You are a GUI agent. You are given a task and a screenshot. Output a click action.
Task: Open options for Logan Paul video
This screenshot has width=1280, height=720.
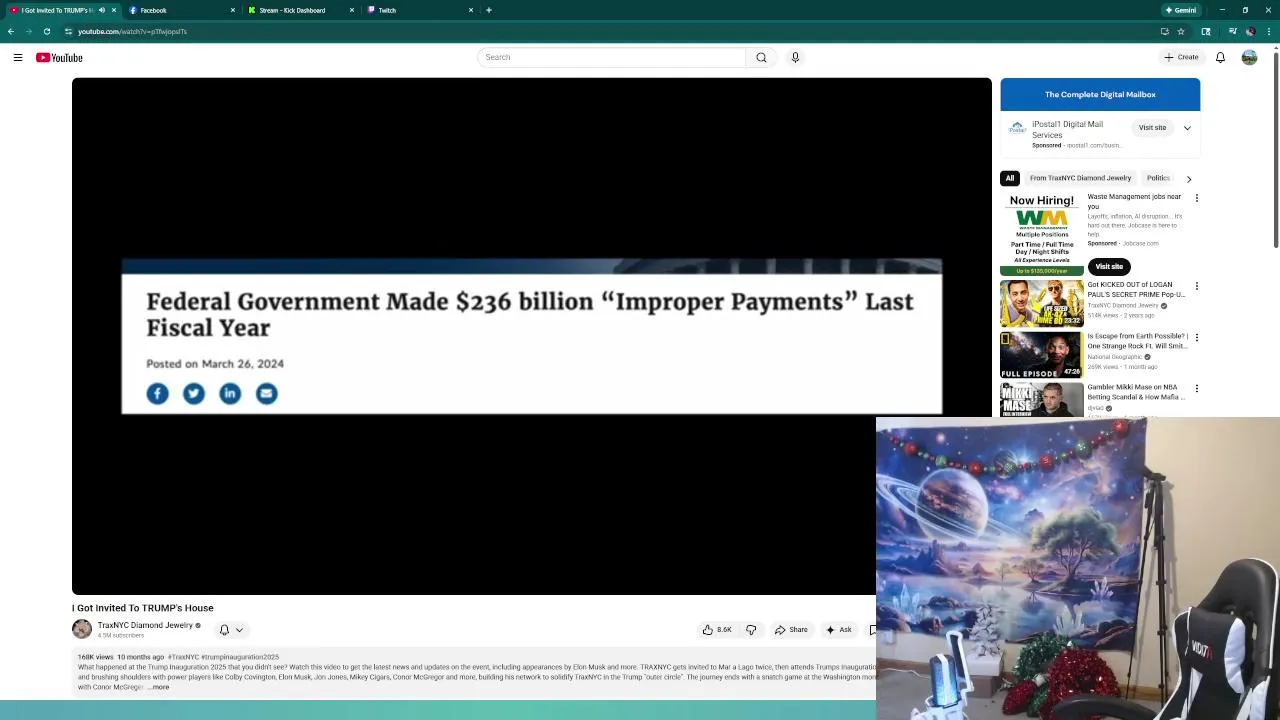(x=1196, y=286)
